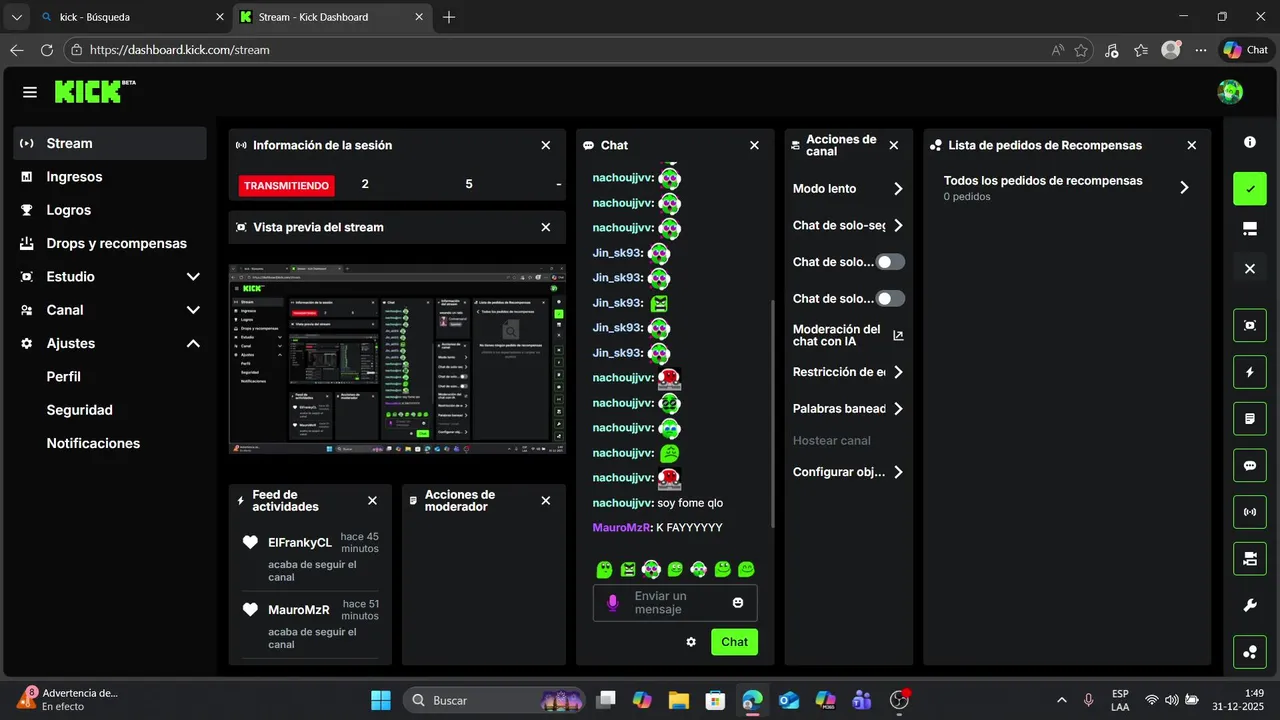Viewport: 1280px width, 720px height.
Task: Click the green checkmark button in right sidebar
Action: 1250,188
